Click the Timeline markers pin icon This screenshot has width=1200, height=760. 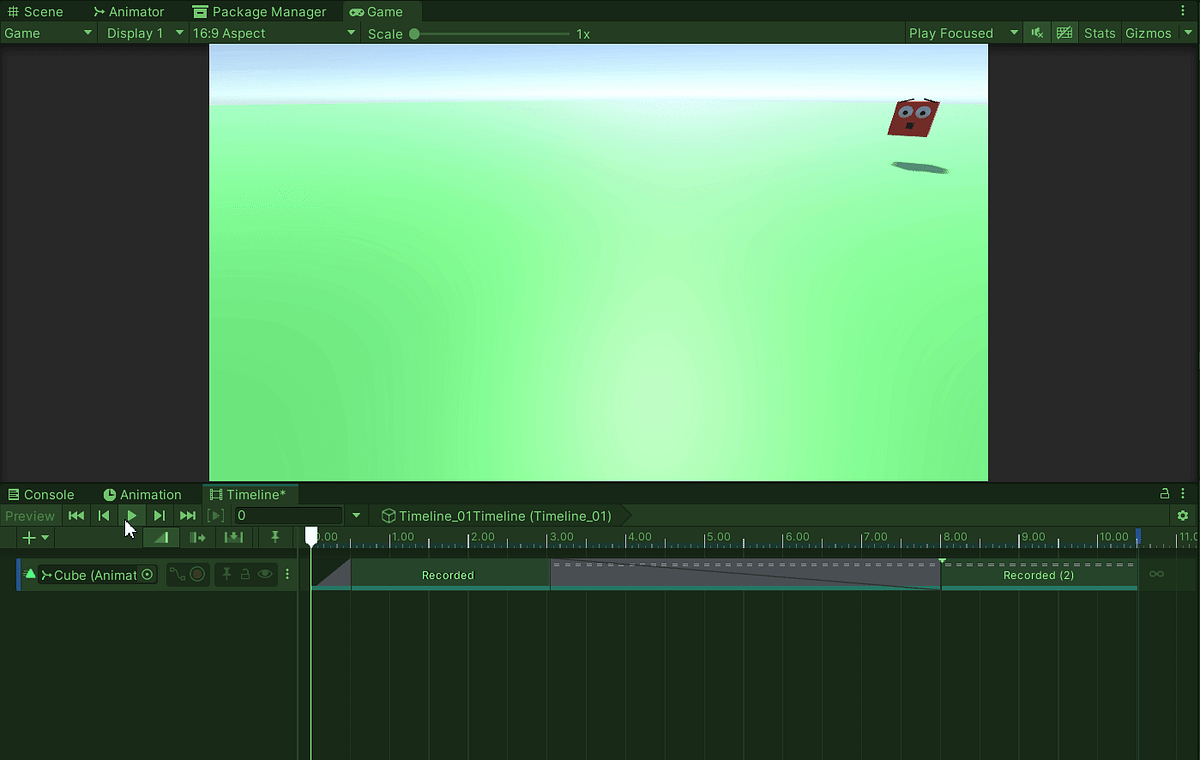[275, 537]
